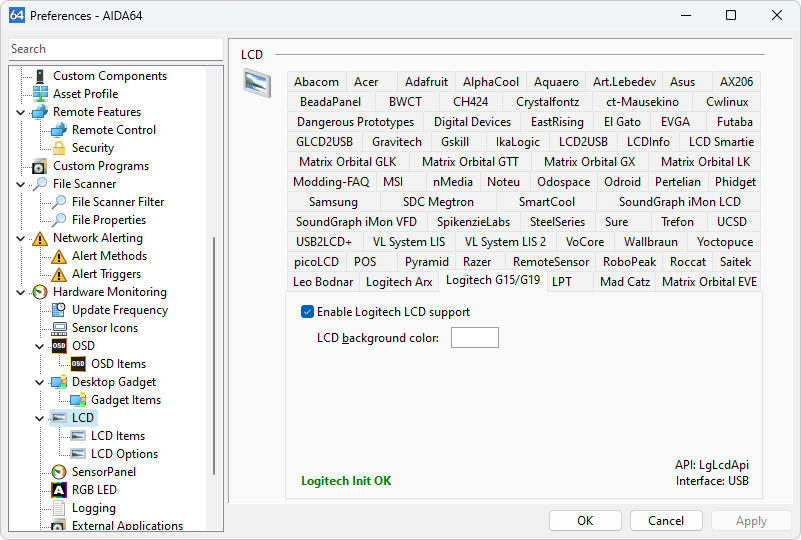801x540 pixels.
Task: Click the Update Frequency icon
Action: (59, 310)
